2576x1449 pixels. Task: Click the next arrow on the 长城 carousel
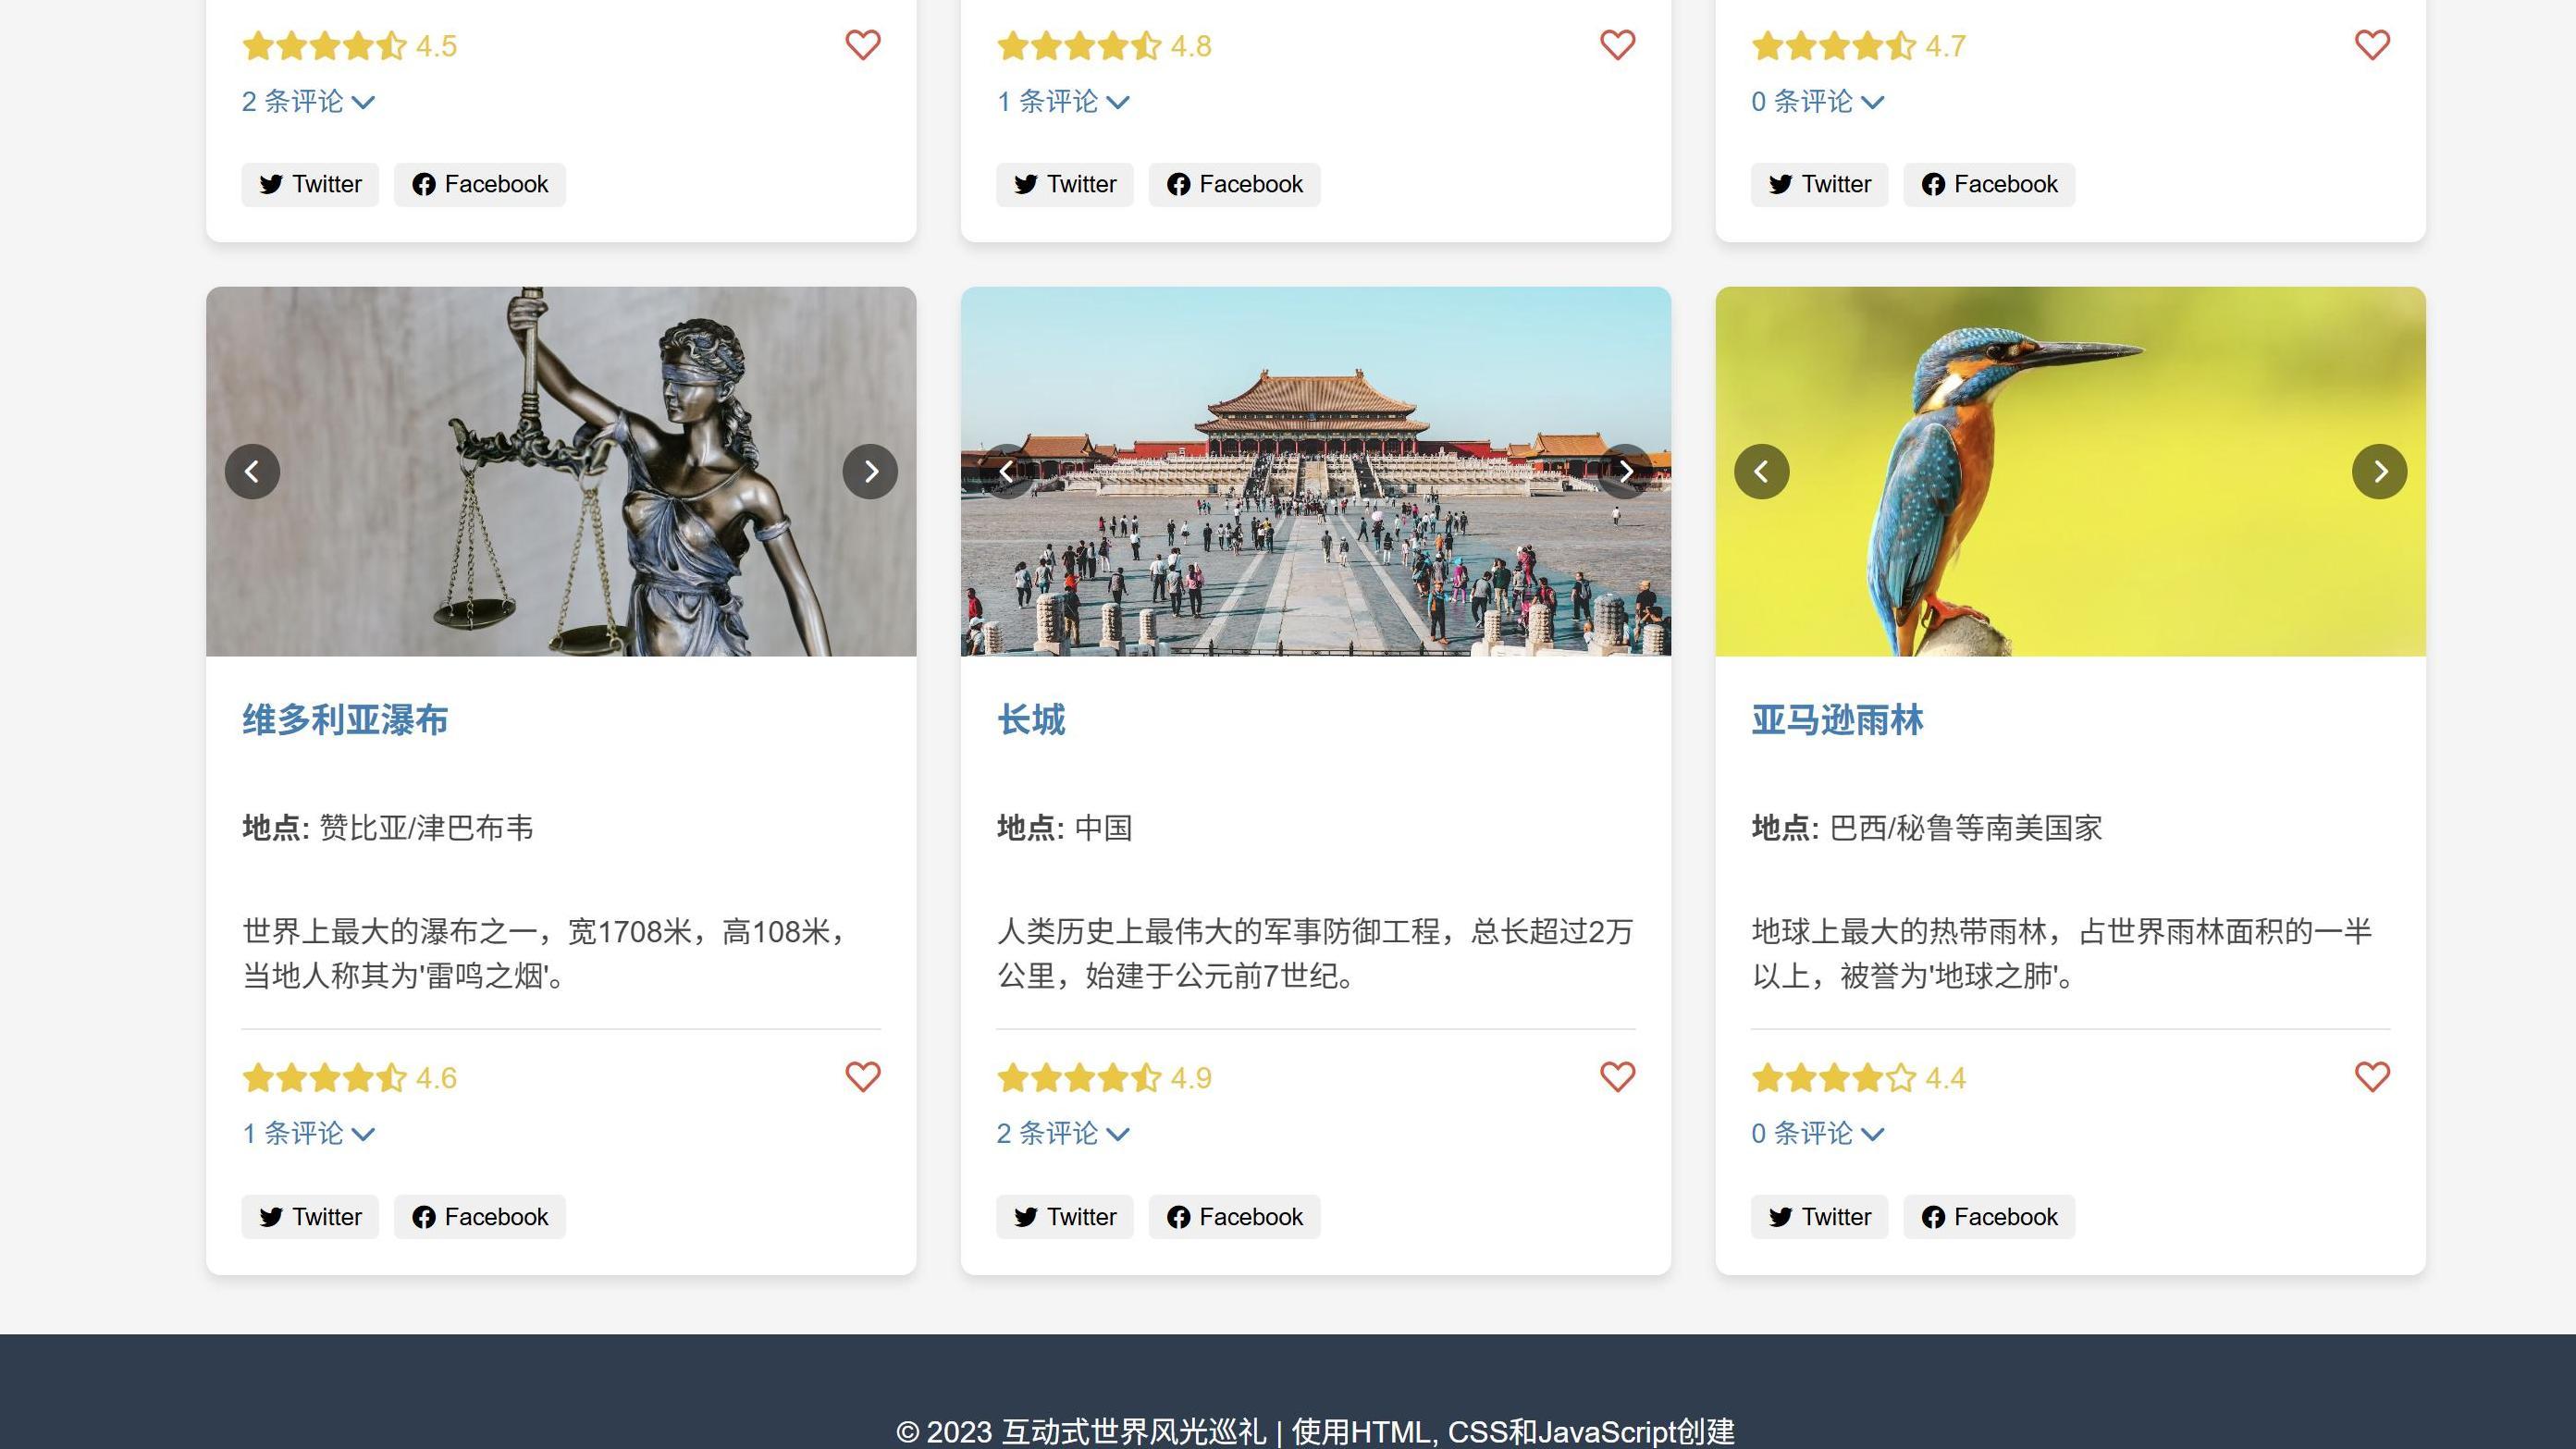coord(1626,471)
